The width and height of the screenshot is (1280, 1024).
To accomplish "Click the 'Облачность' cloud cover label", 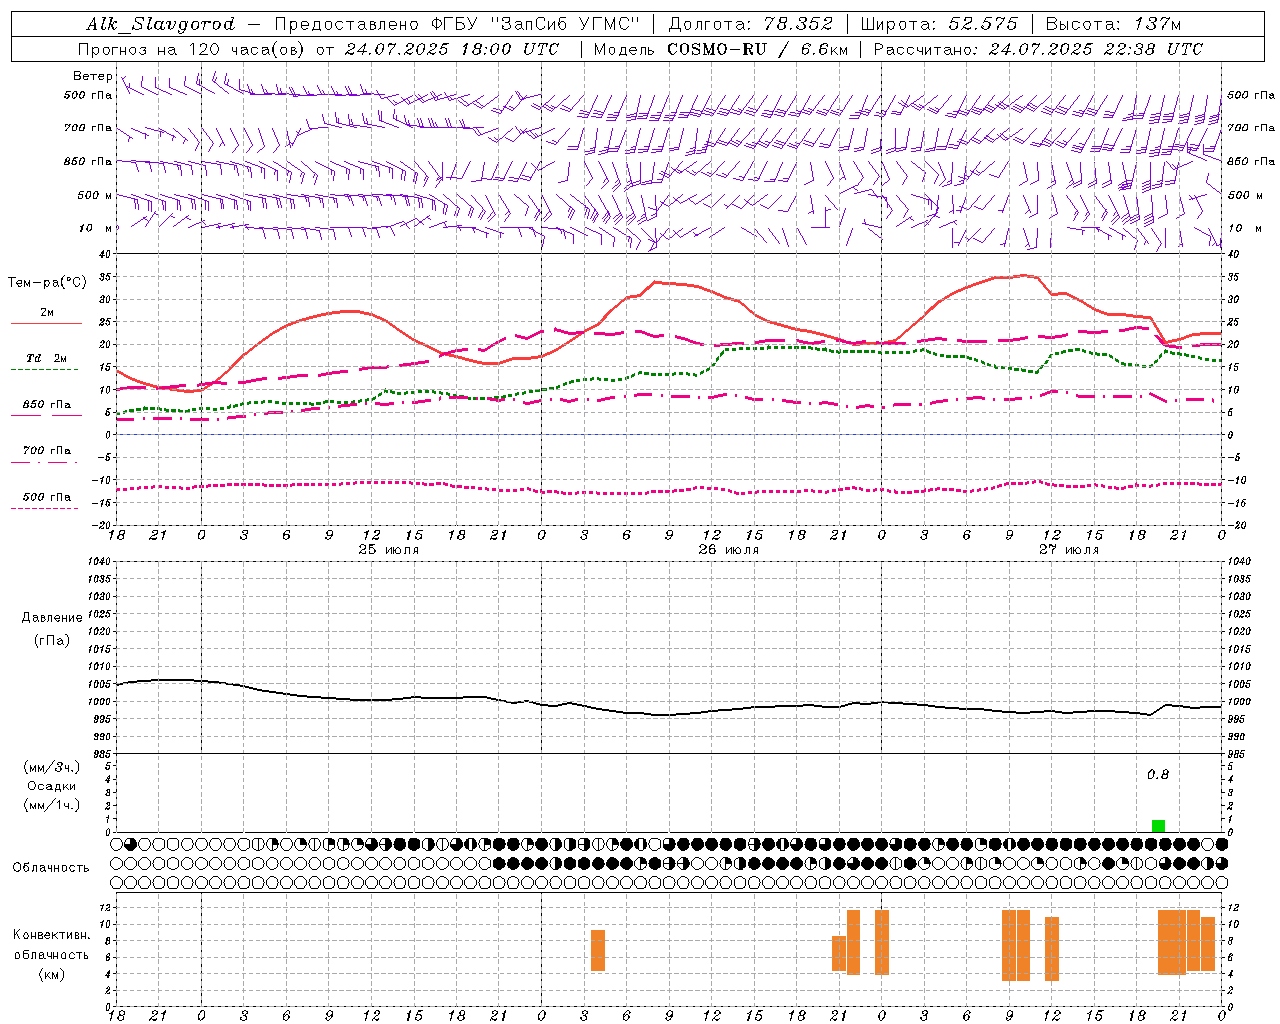I will pyautogui.click(x=51, y=867).
